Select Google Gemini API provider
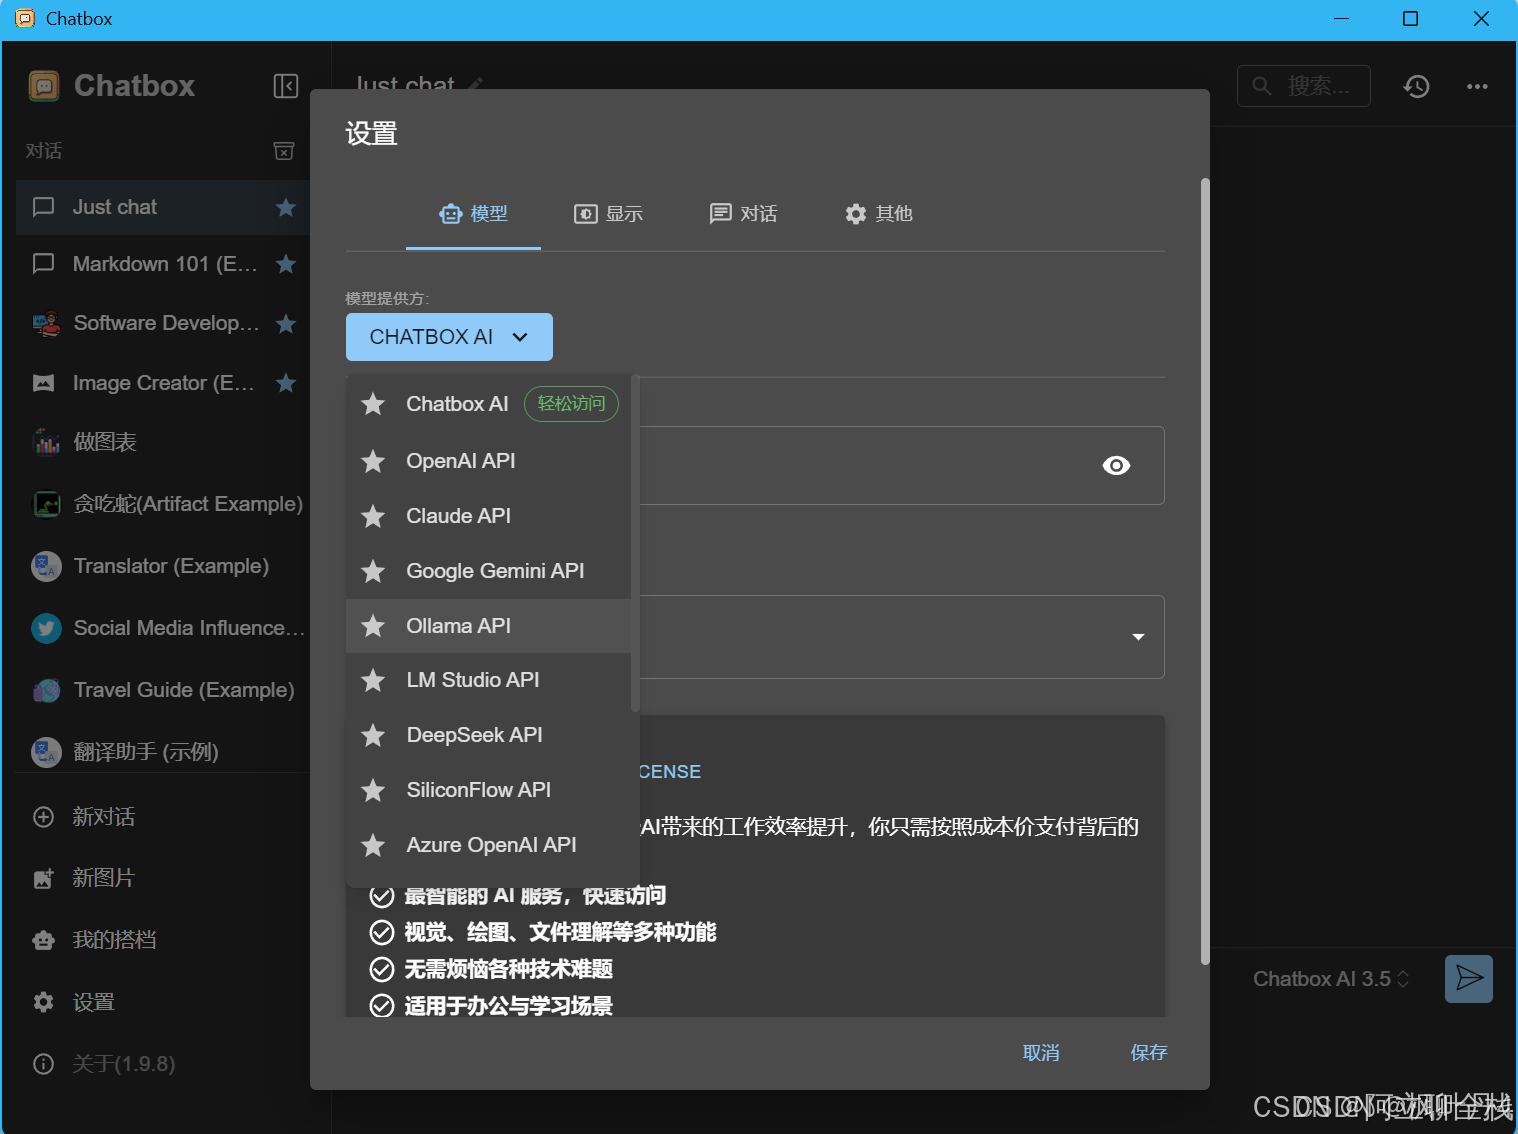Viewport: 1518px width, 1134px height. (x=488, y=571)
